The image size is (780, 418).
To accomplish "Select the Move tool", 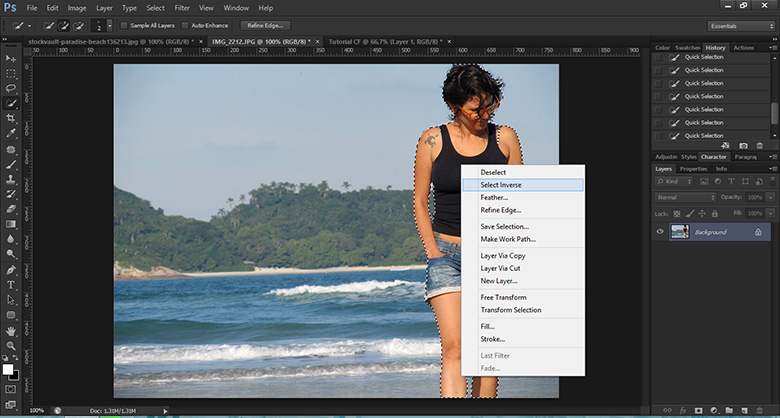I will [11, 59].
